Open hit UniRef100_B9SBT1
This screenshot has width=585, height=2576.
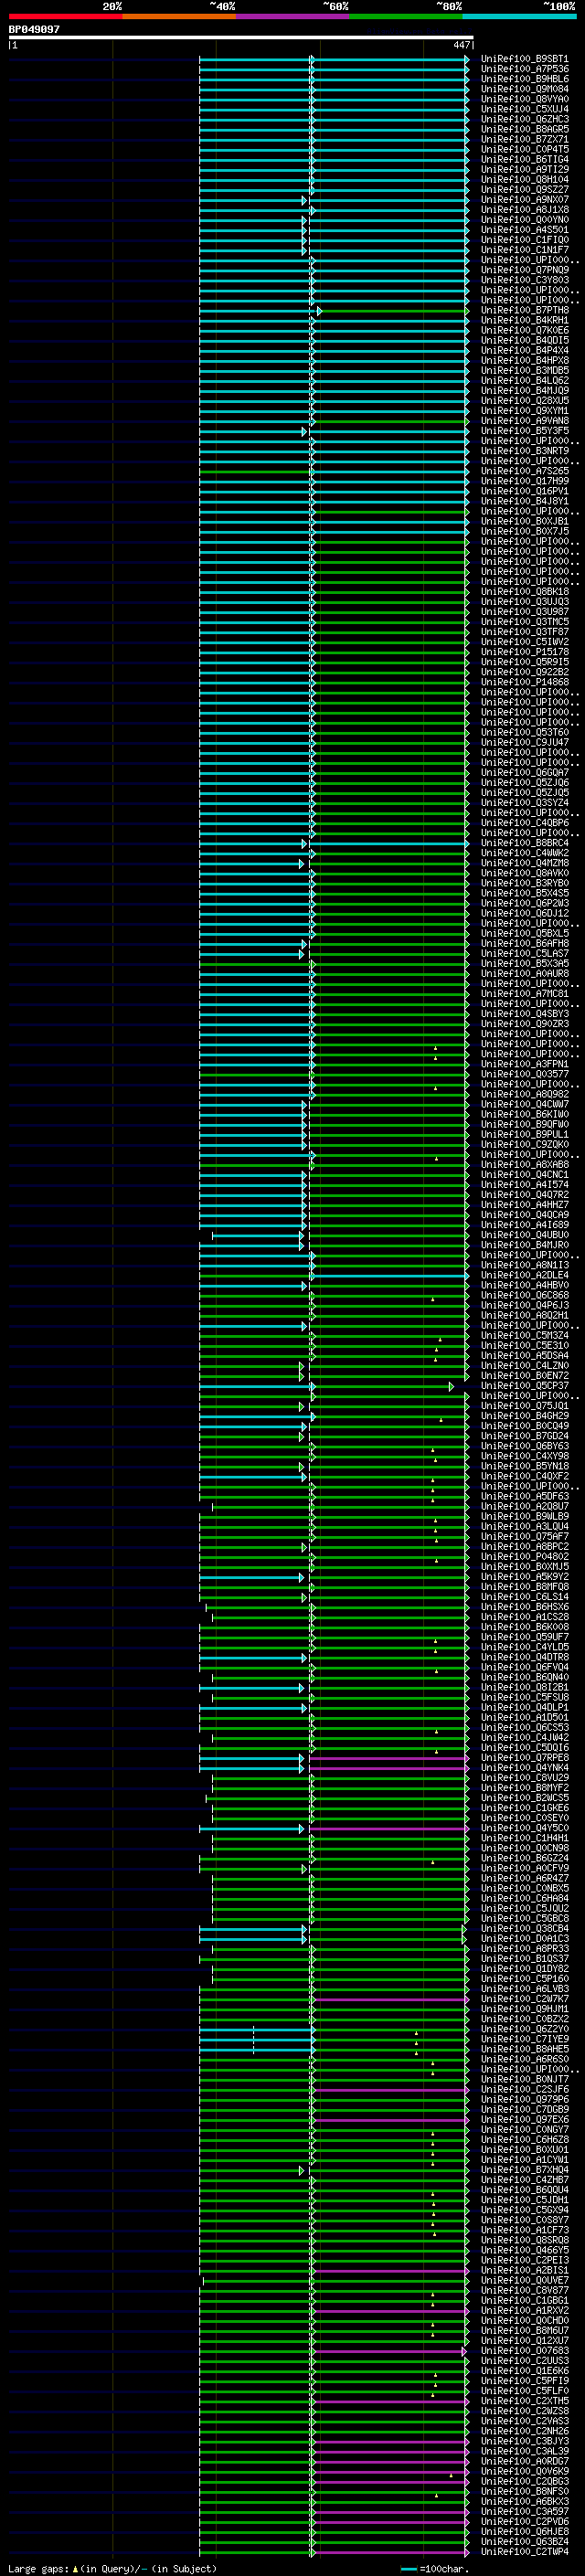pos(525,59)
